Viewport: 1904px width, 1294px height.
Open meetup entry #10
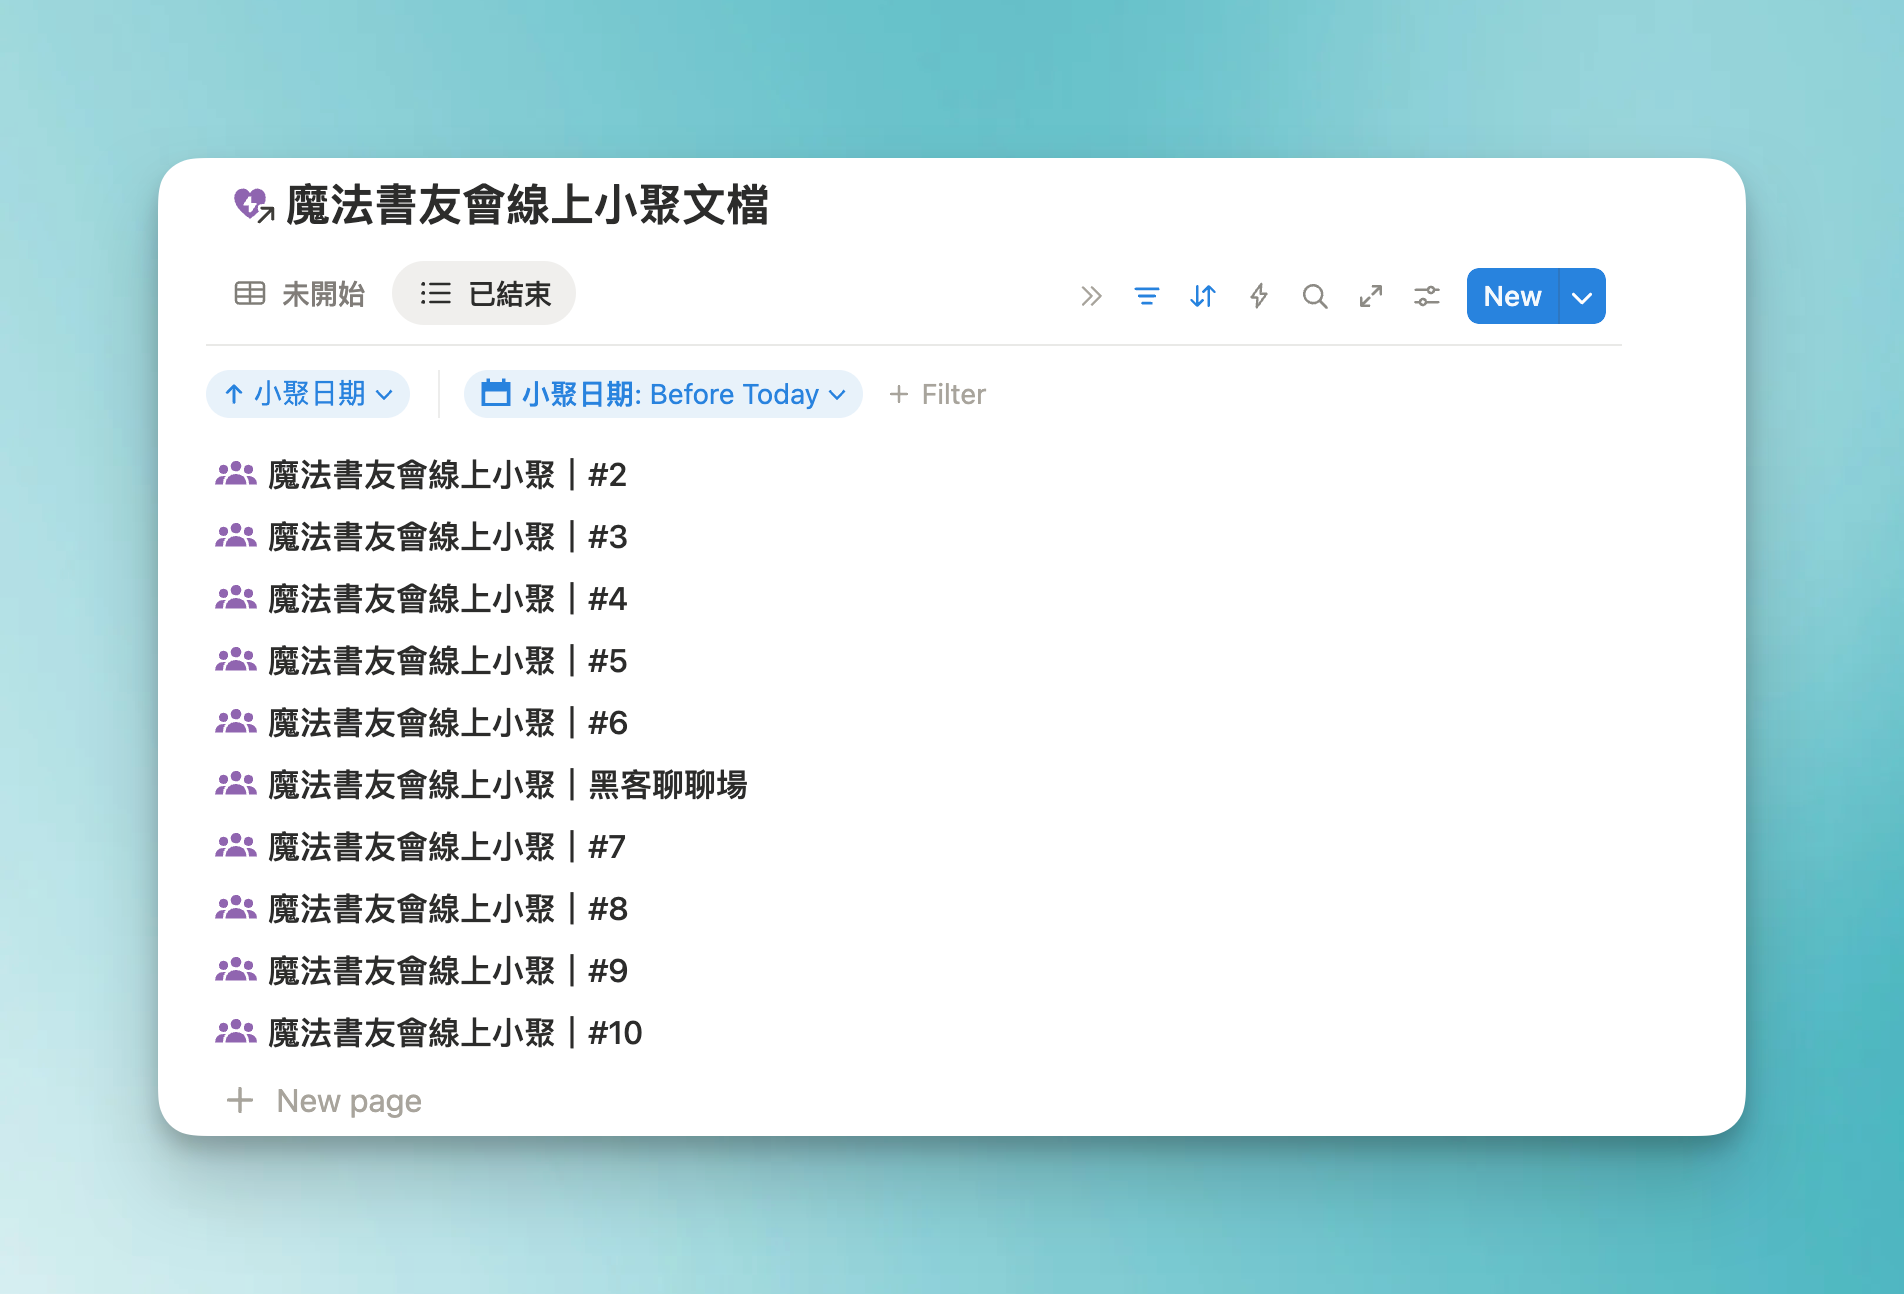click(x=455, y=1033)
